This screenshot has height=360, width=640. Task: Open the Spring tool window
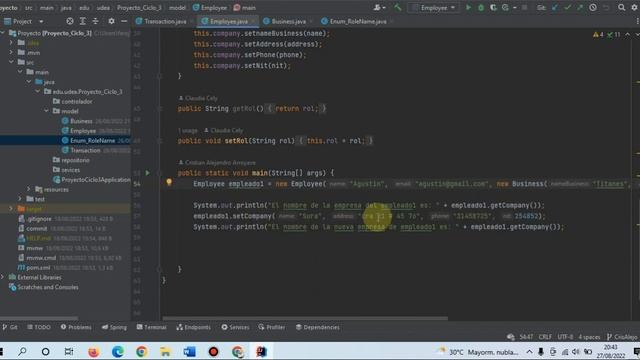[114, 327]
